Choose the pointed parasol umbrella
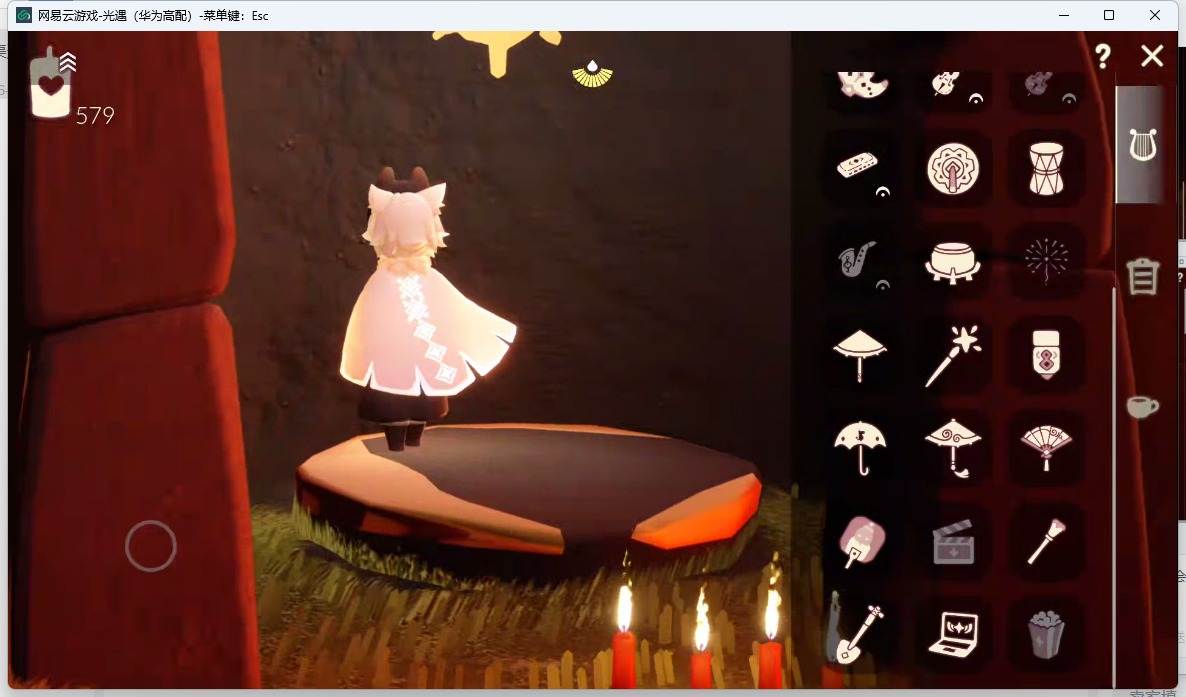The width and height of the screenshot is (1186, 697). (859, 355)
